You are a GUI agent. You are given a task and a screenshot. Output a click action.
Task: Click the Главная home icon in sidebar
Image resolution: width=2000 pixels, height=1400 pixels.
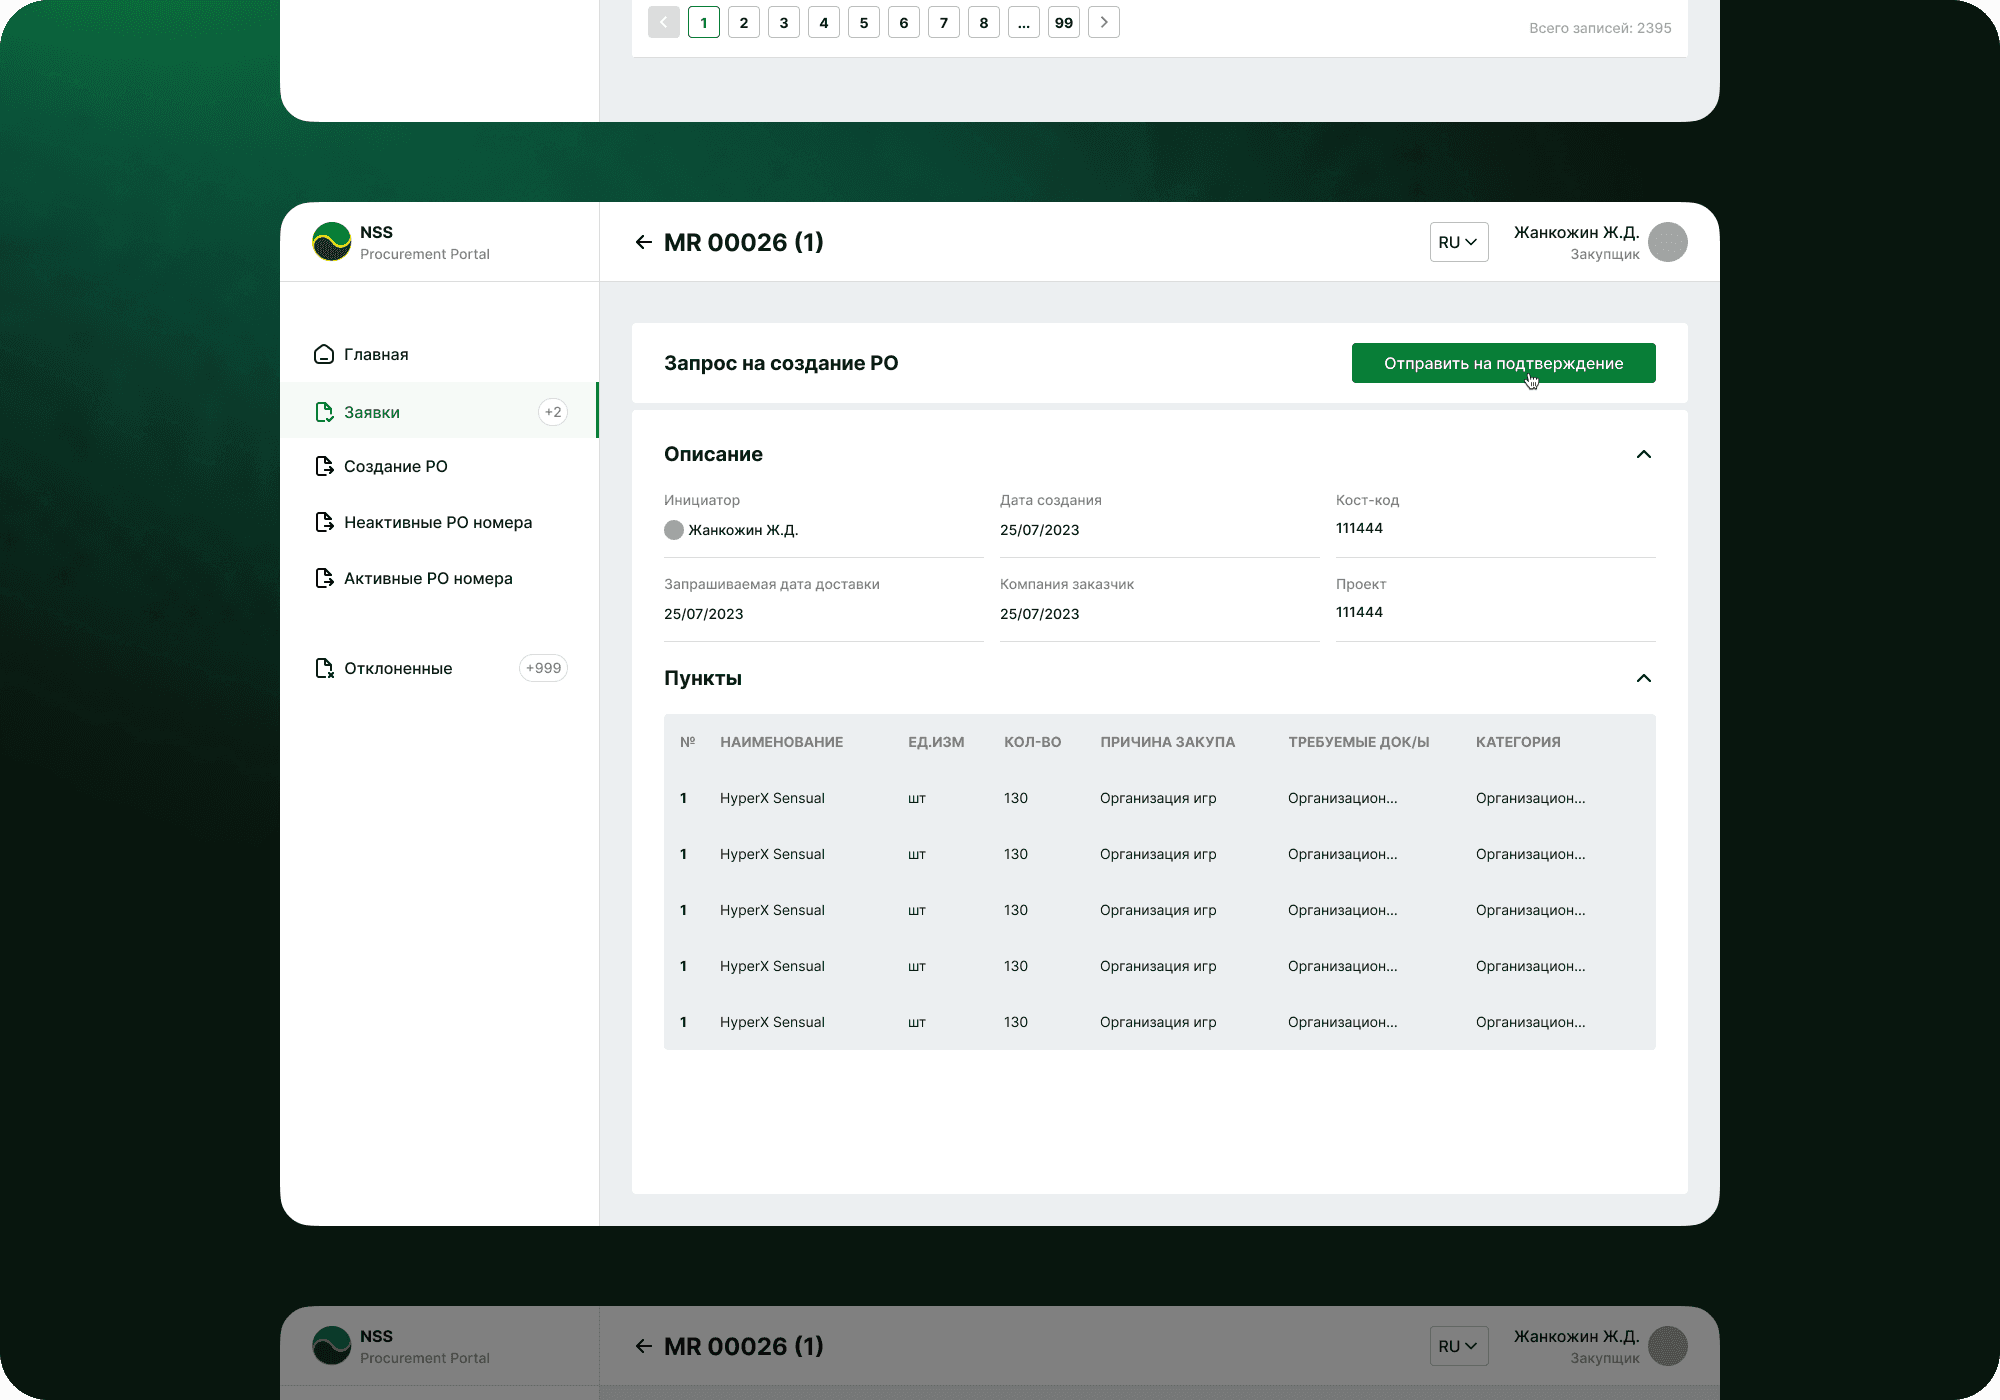[x=324, y=354]
